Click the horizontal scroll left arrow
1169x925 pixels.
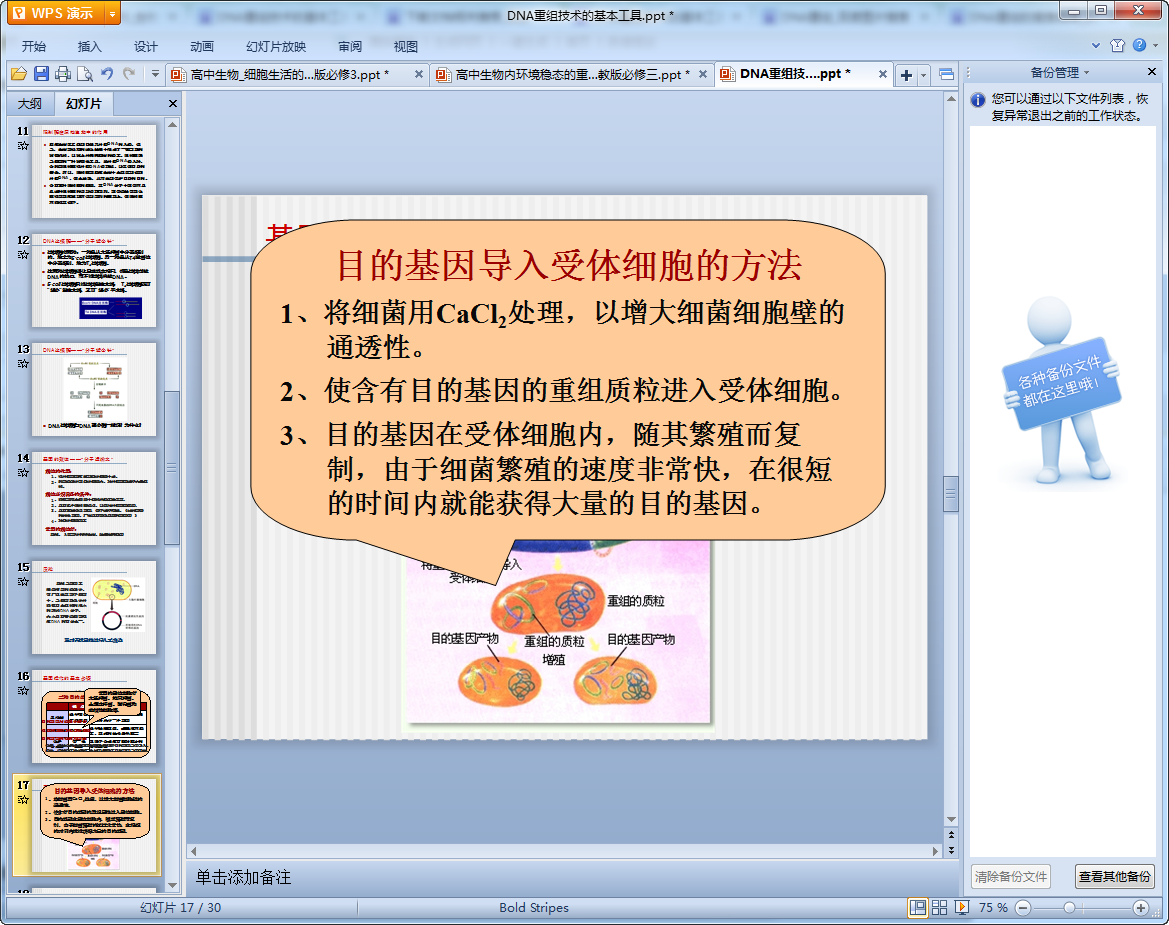pyautogui.click(x=194, y=850)
